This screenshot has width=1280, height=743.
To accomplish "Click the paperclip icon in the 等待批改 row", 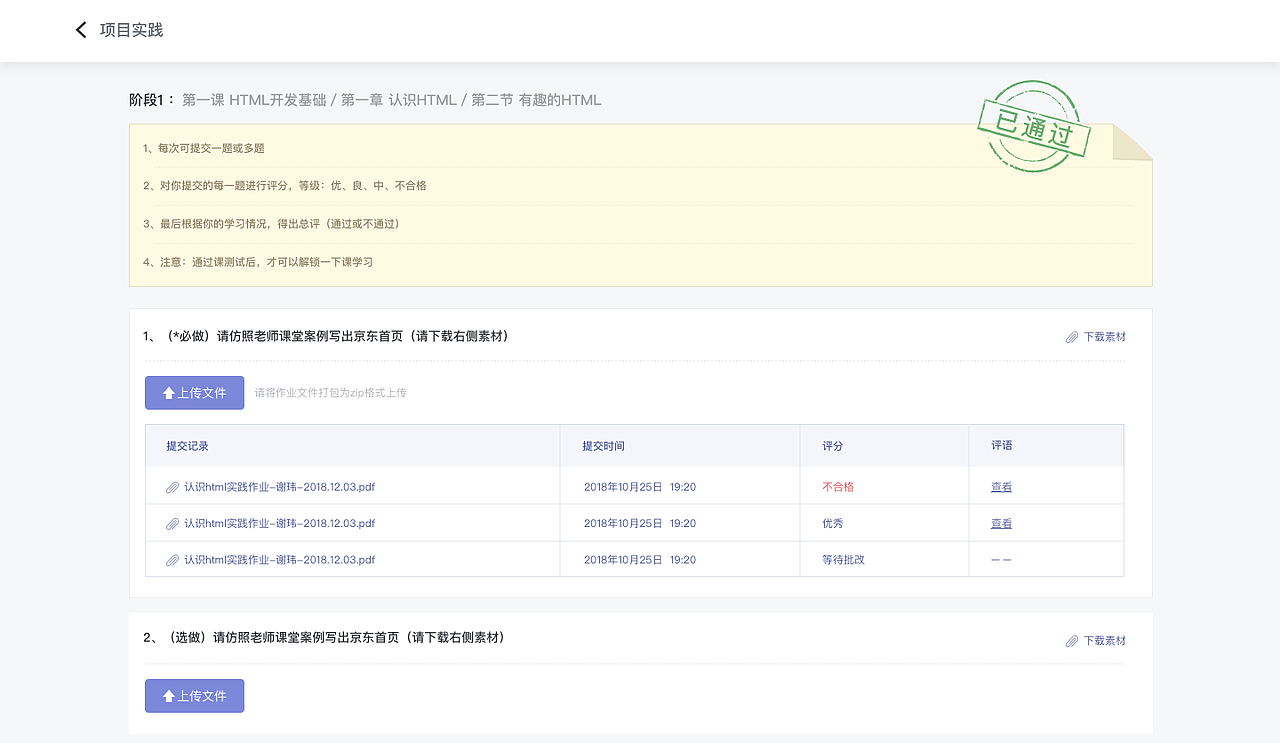I will pos(172,560).
